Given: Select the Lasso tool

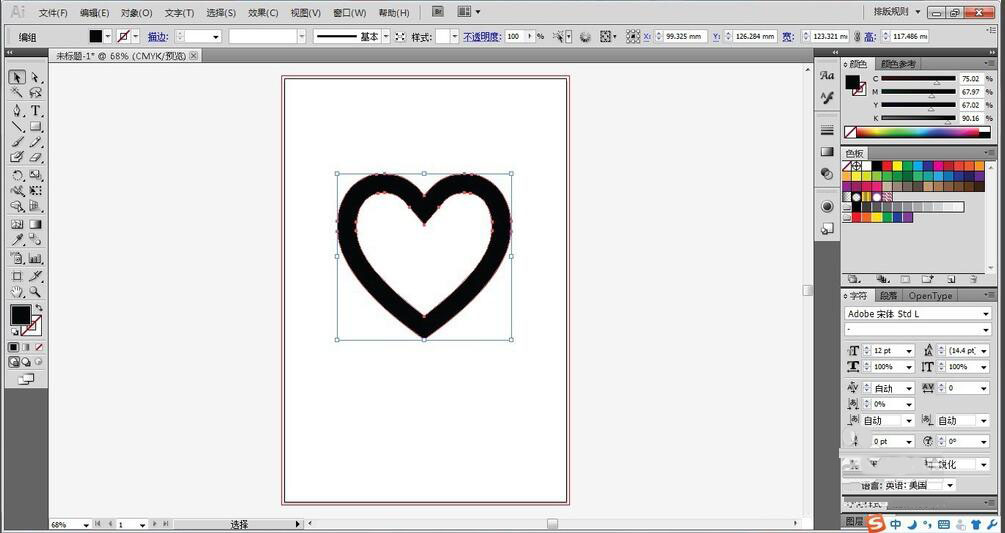Looking at the screenshot, I should click(35, 94).
